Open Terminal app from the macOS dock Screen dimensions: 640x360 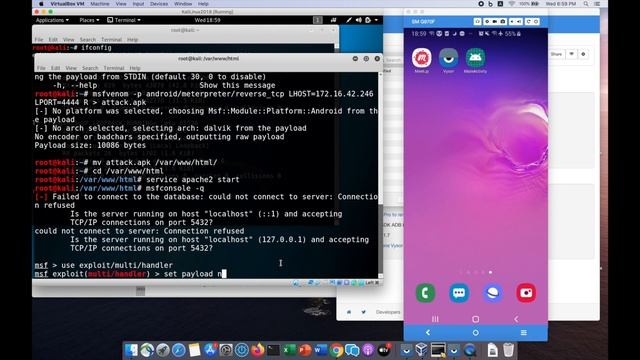coord(273,350)
